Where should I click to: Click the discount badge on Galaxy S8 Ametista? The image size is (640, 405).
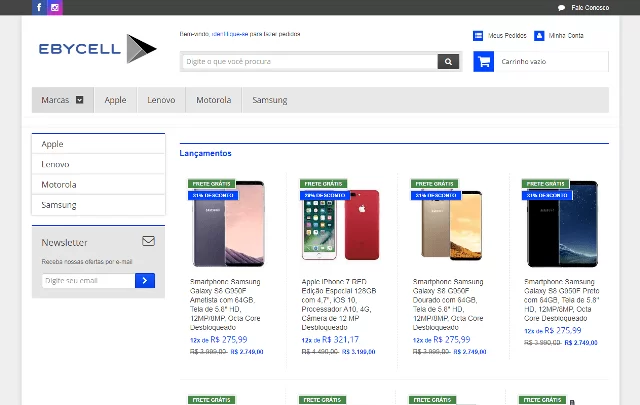click(x=213, y=196)
